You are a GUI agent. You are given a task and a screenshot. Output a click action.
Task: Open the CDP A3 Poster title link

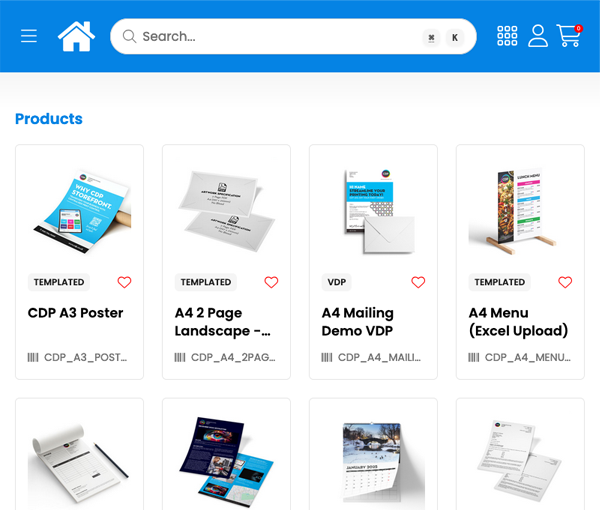(x=76, y=313)
